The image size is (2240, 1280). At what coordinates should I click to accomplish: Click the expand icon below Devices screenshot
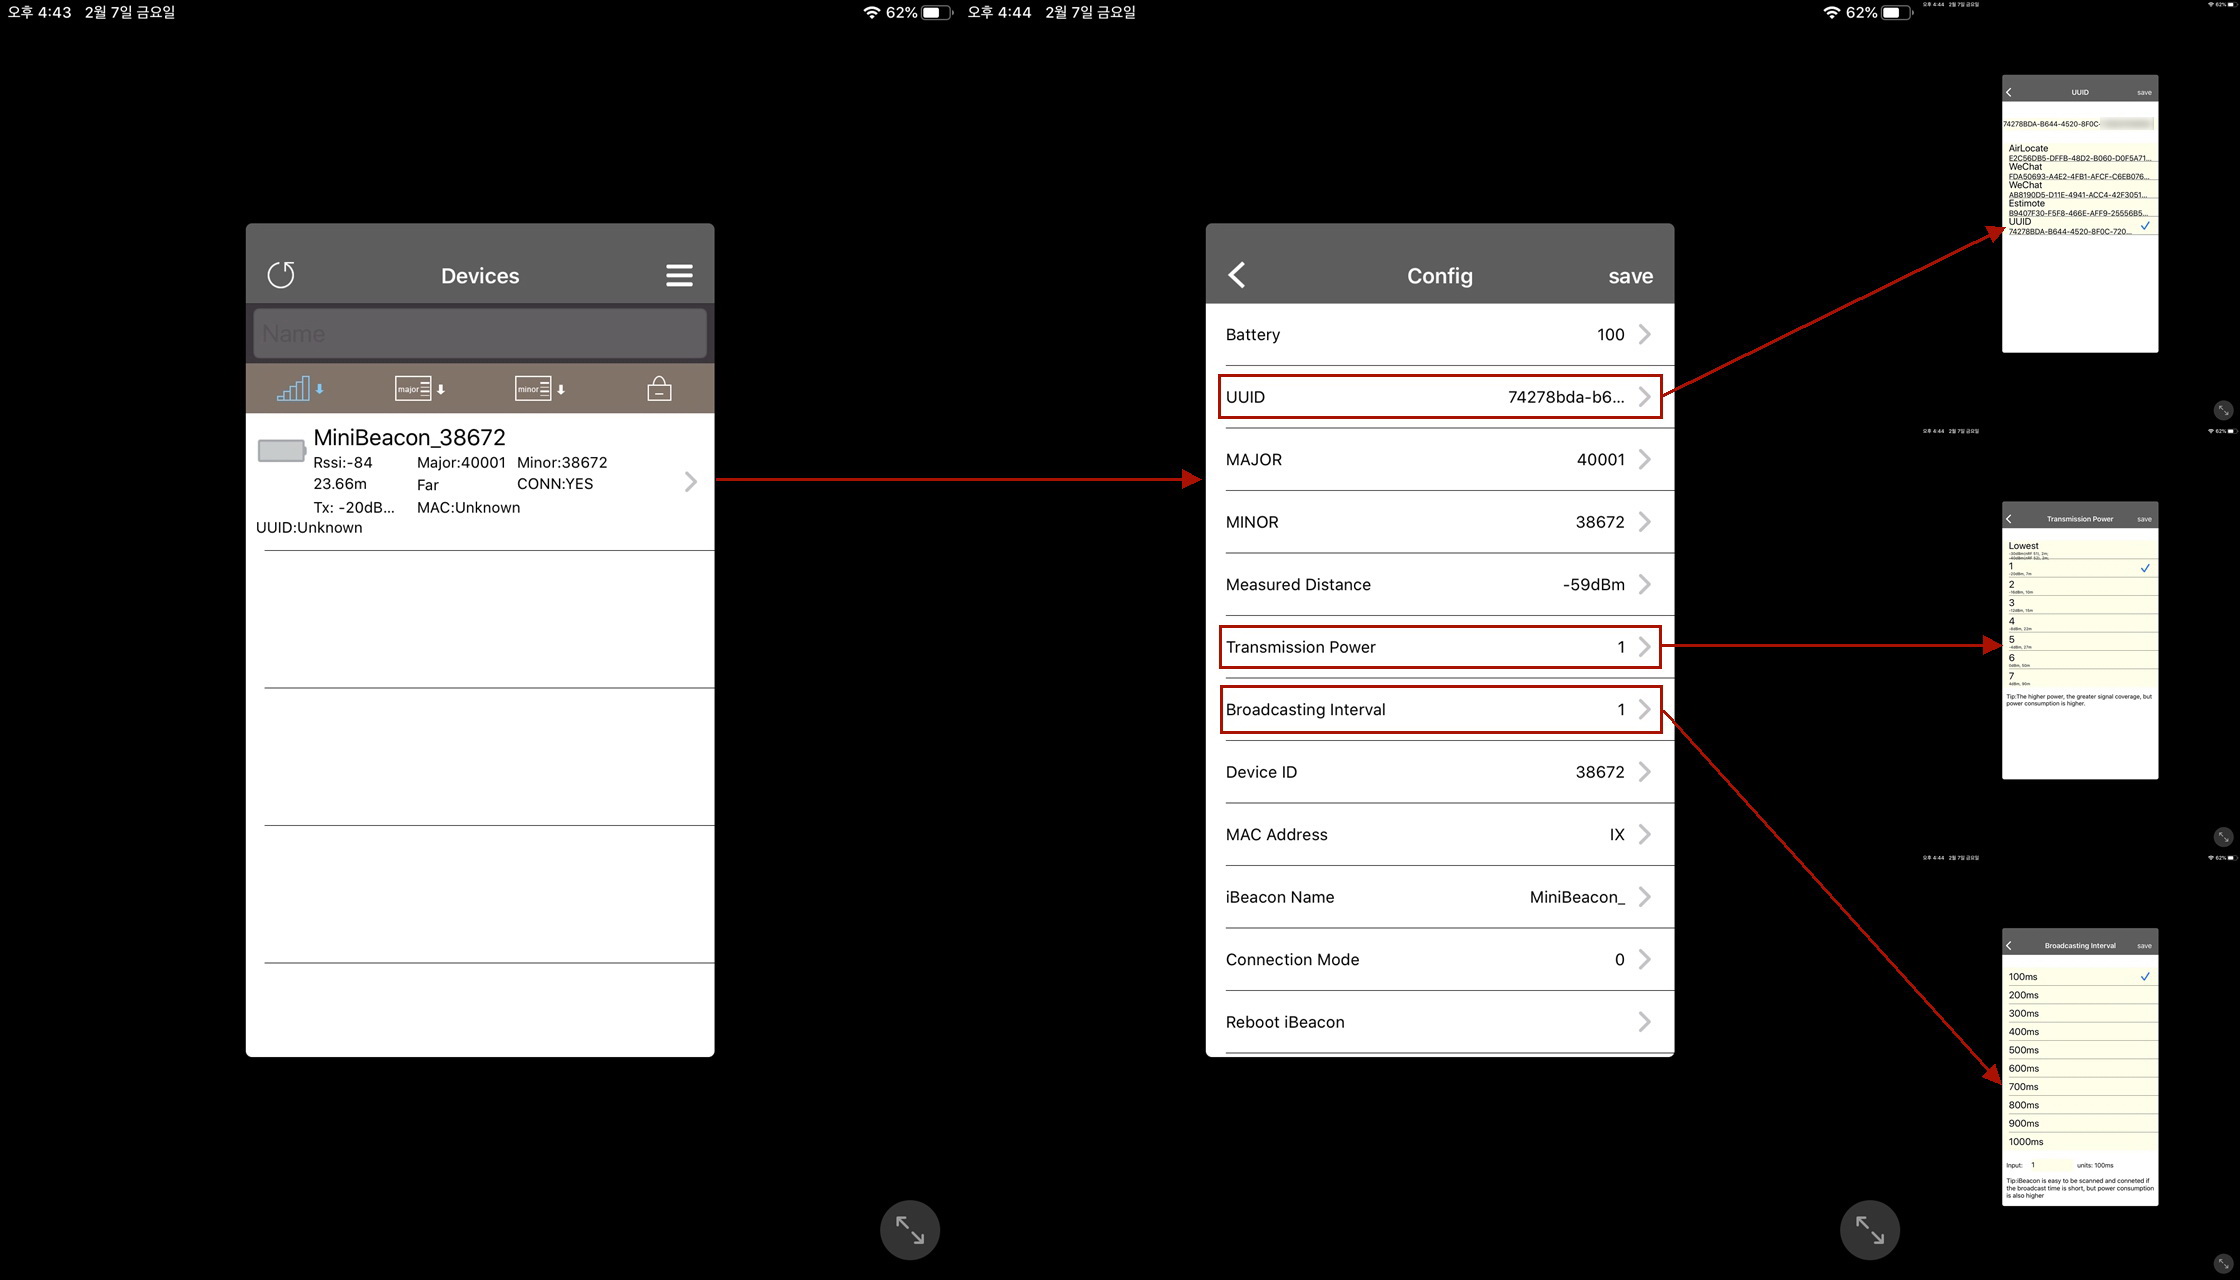tap(909, 1229)
